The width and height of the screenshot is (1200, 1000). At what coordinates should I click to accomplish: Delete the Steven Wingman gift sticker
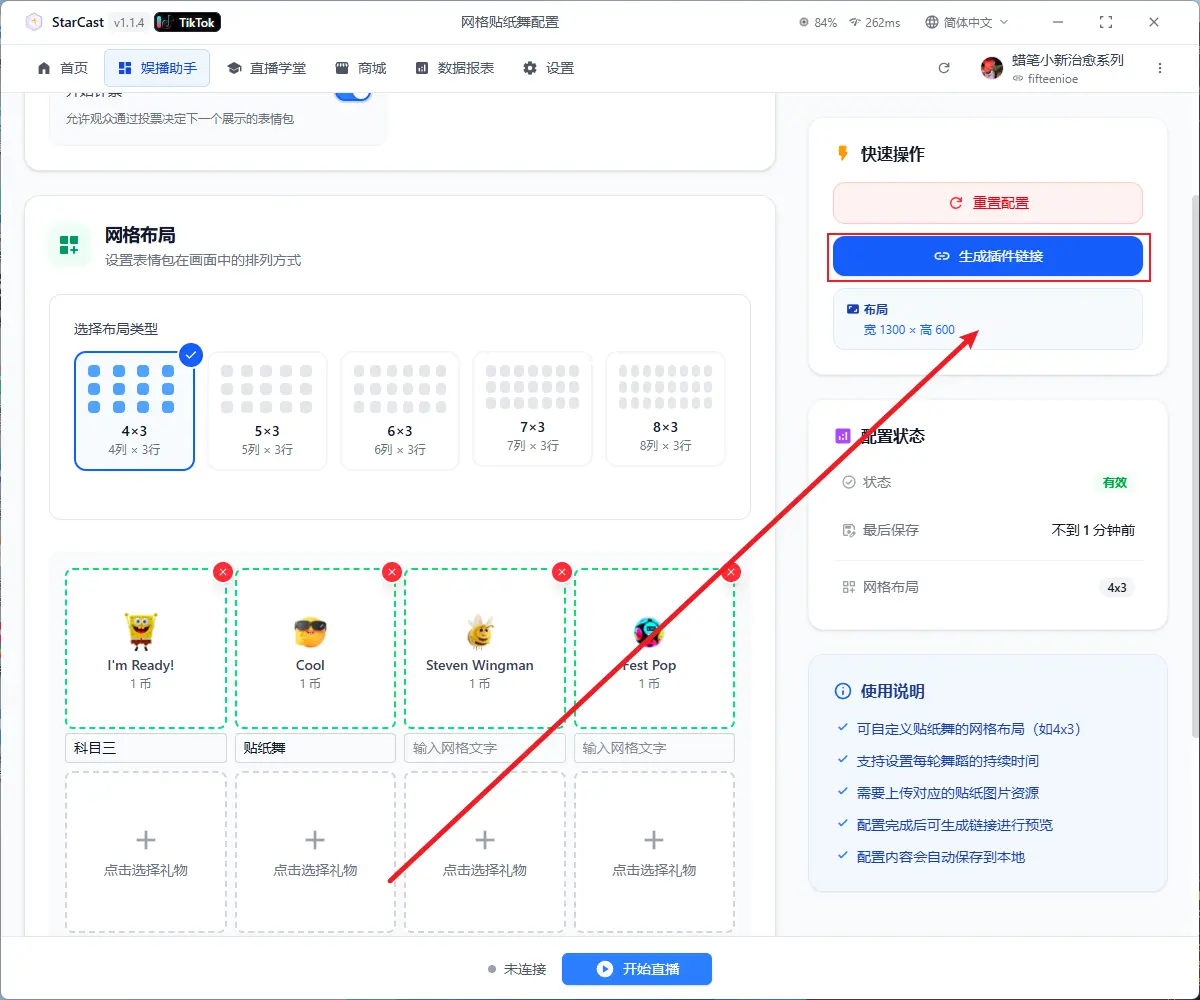(562, 572)
